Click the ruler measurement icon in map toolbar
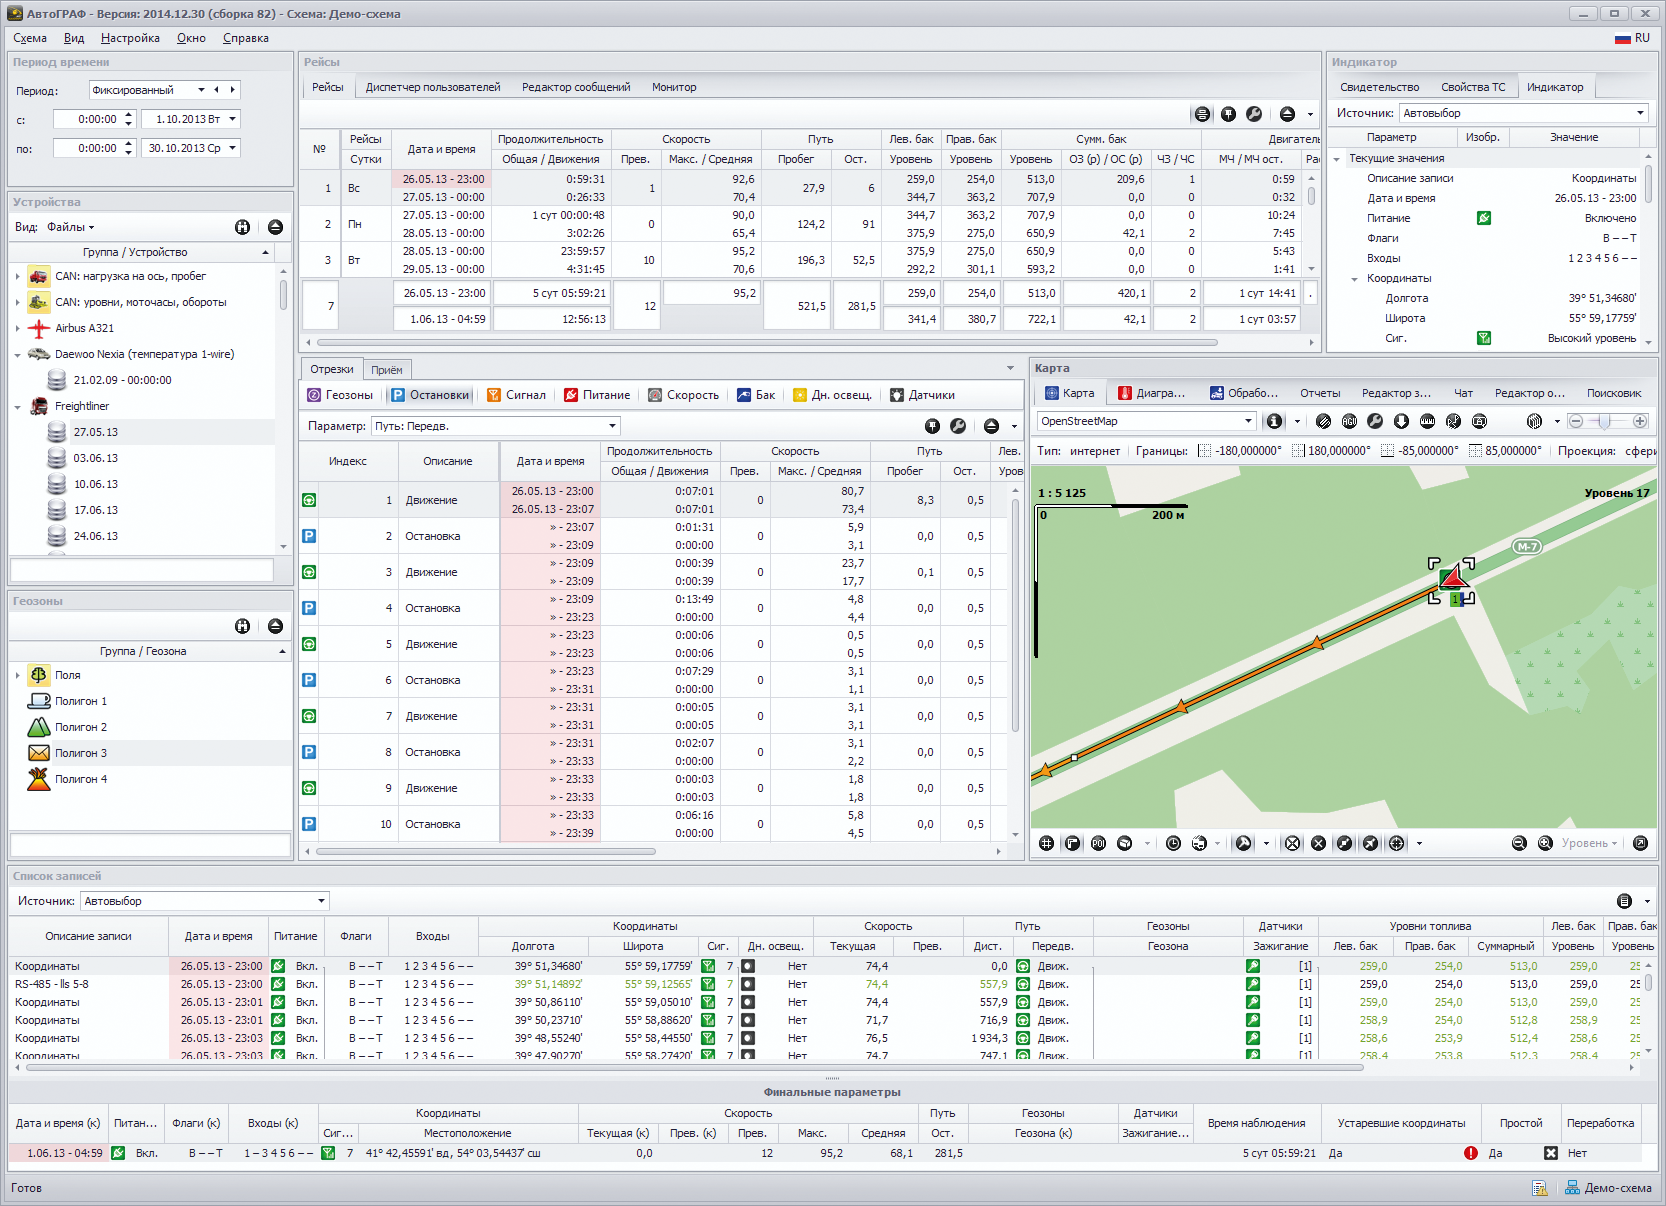1666x1206 pixels. 1427,421
